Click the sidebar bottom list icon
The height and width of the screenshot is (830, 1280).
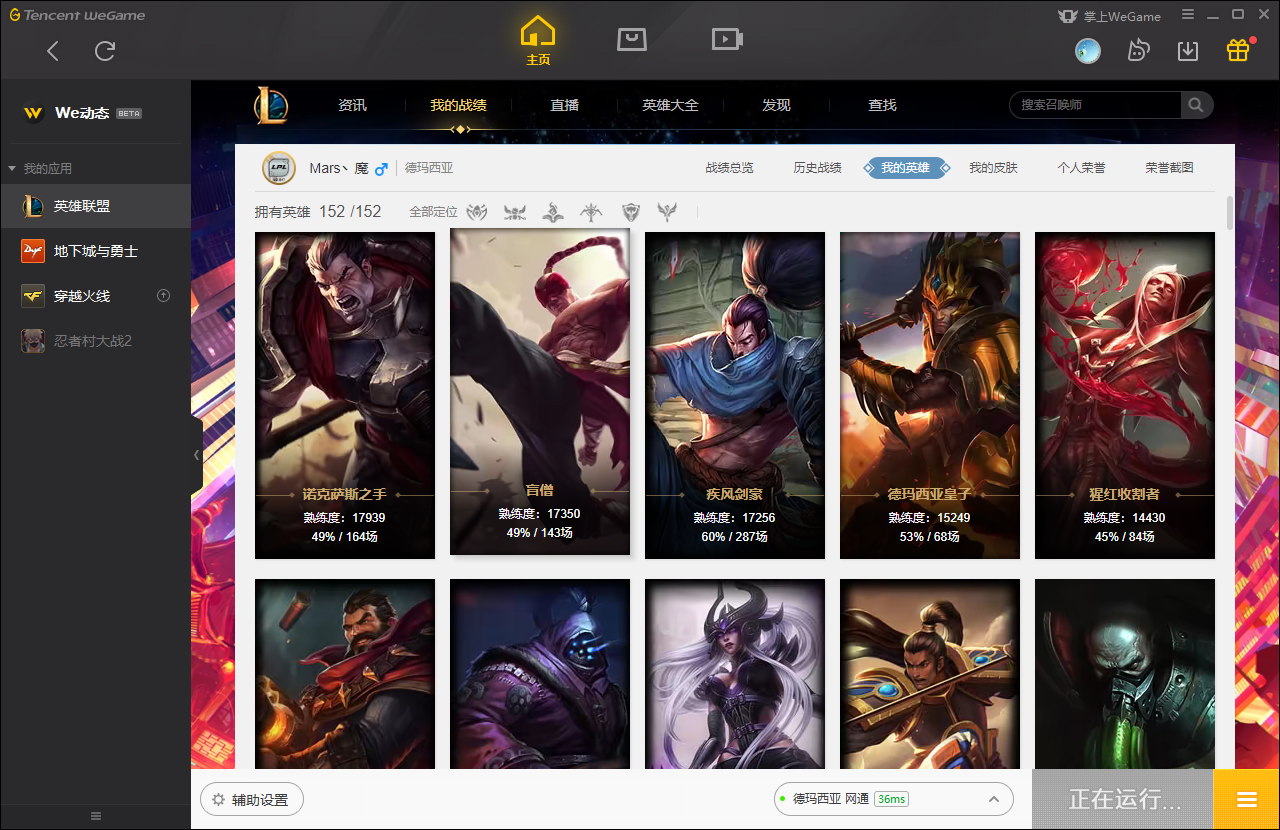(96, 816)
